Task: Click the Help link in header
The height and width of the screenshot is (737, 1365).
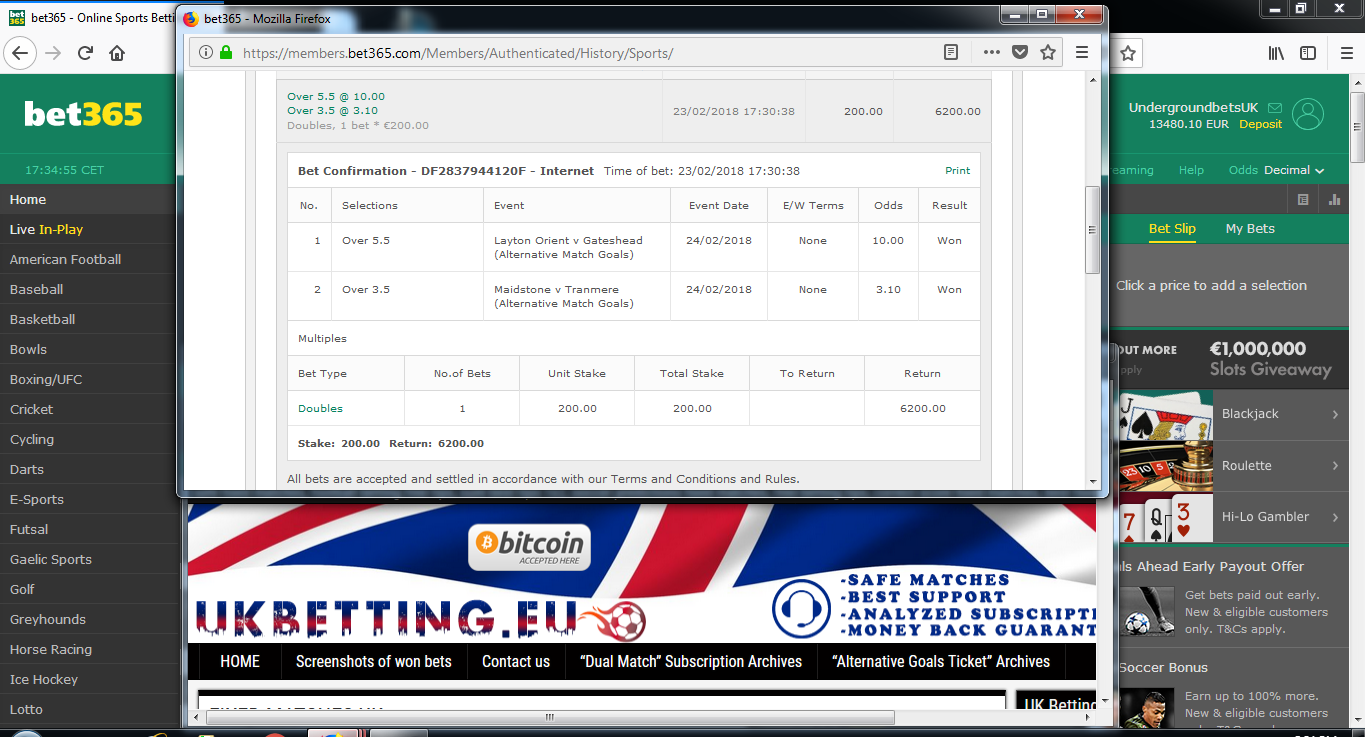Action: pos(1191,170)
